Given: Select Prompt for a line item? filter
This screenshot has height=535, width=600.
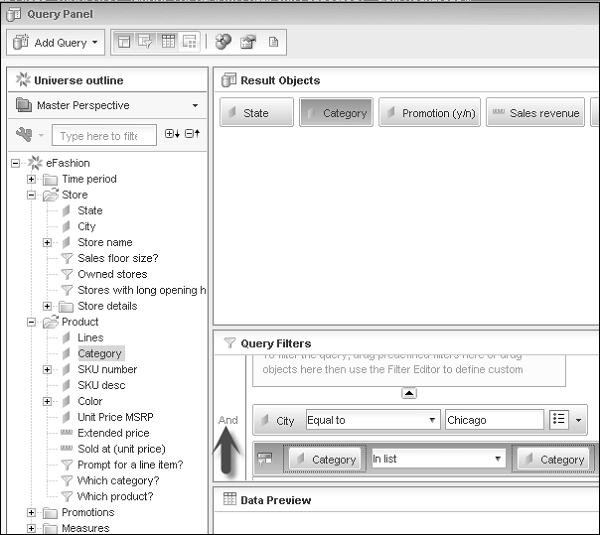Looking at the screenshot, I should (130, 465).
